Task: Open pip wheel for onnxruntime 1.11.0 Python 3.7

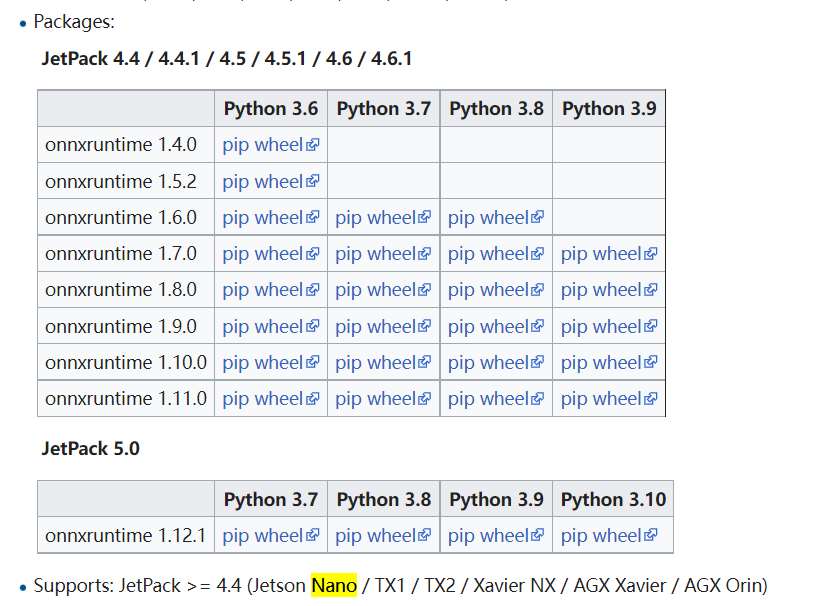Action: pos(375,398)
